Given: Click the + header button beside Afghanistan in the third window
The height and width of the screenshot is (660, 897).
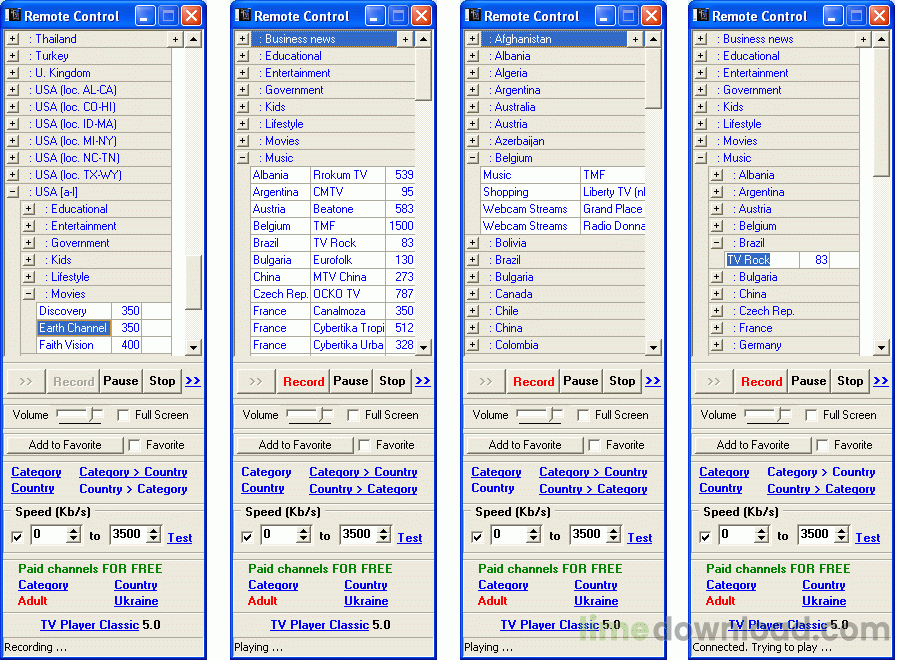Looking at the screenshot, I should coord(635,39).
